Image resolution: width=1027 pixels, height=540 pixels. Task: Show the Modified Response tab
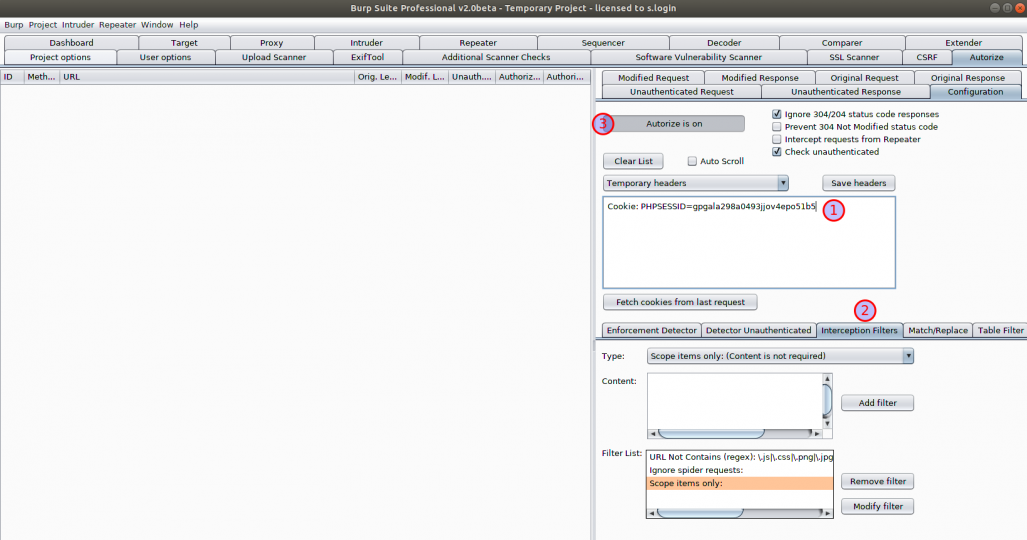click(x=760, y=77)
